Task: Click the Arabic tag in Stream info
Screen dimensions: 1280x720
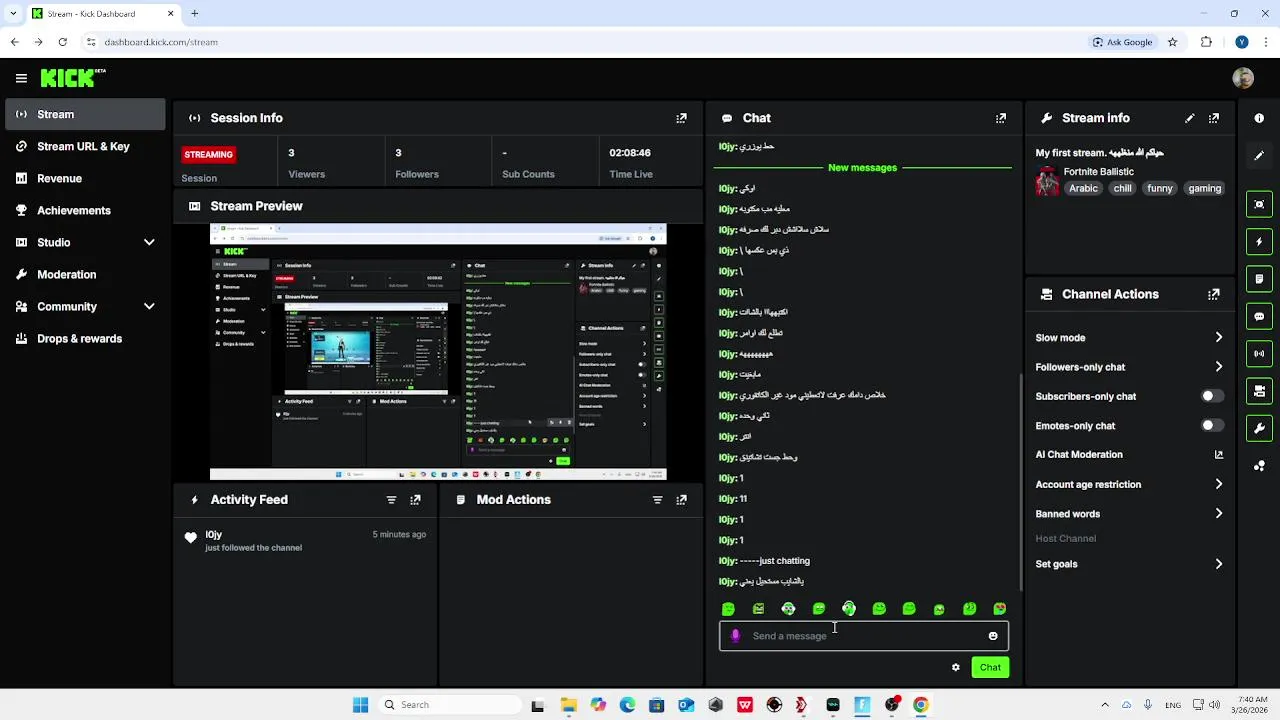Action: [1083, 188]
